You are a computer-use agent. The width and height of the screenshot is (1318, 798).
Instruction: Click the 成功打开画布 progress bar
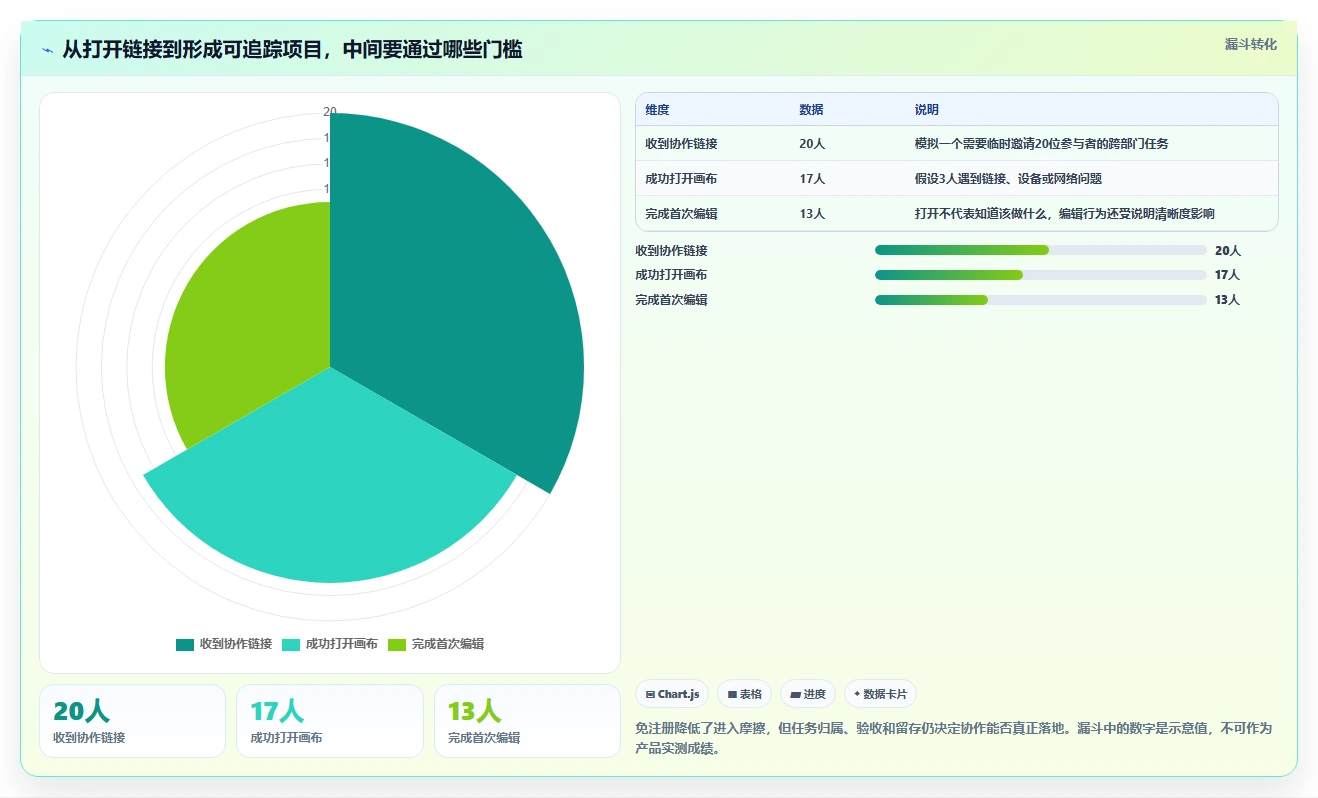1040,275
